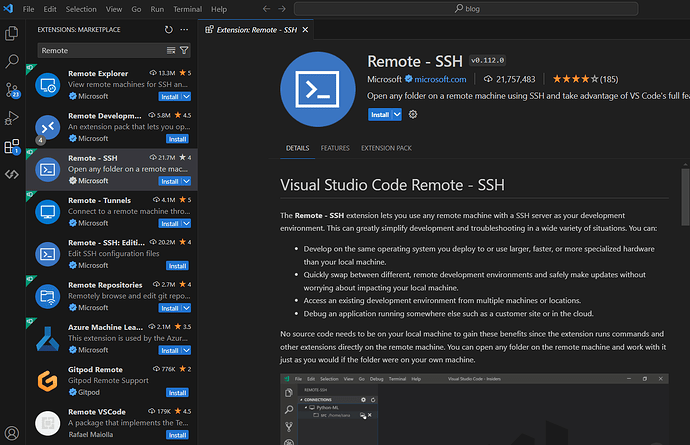Switch to the EXTENSION PACK tab
Image resolution: width=690 pixels, height=445 pixels.
[x=386, y=148]
